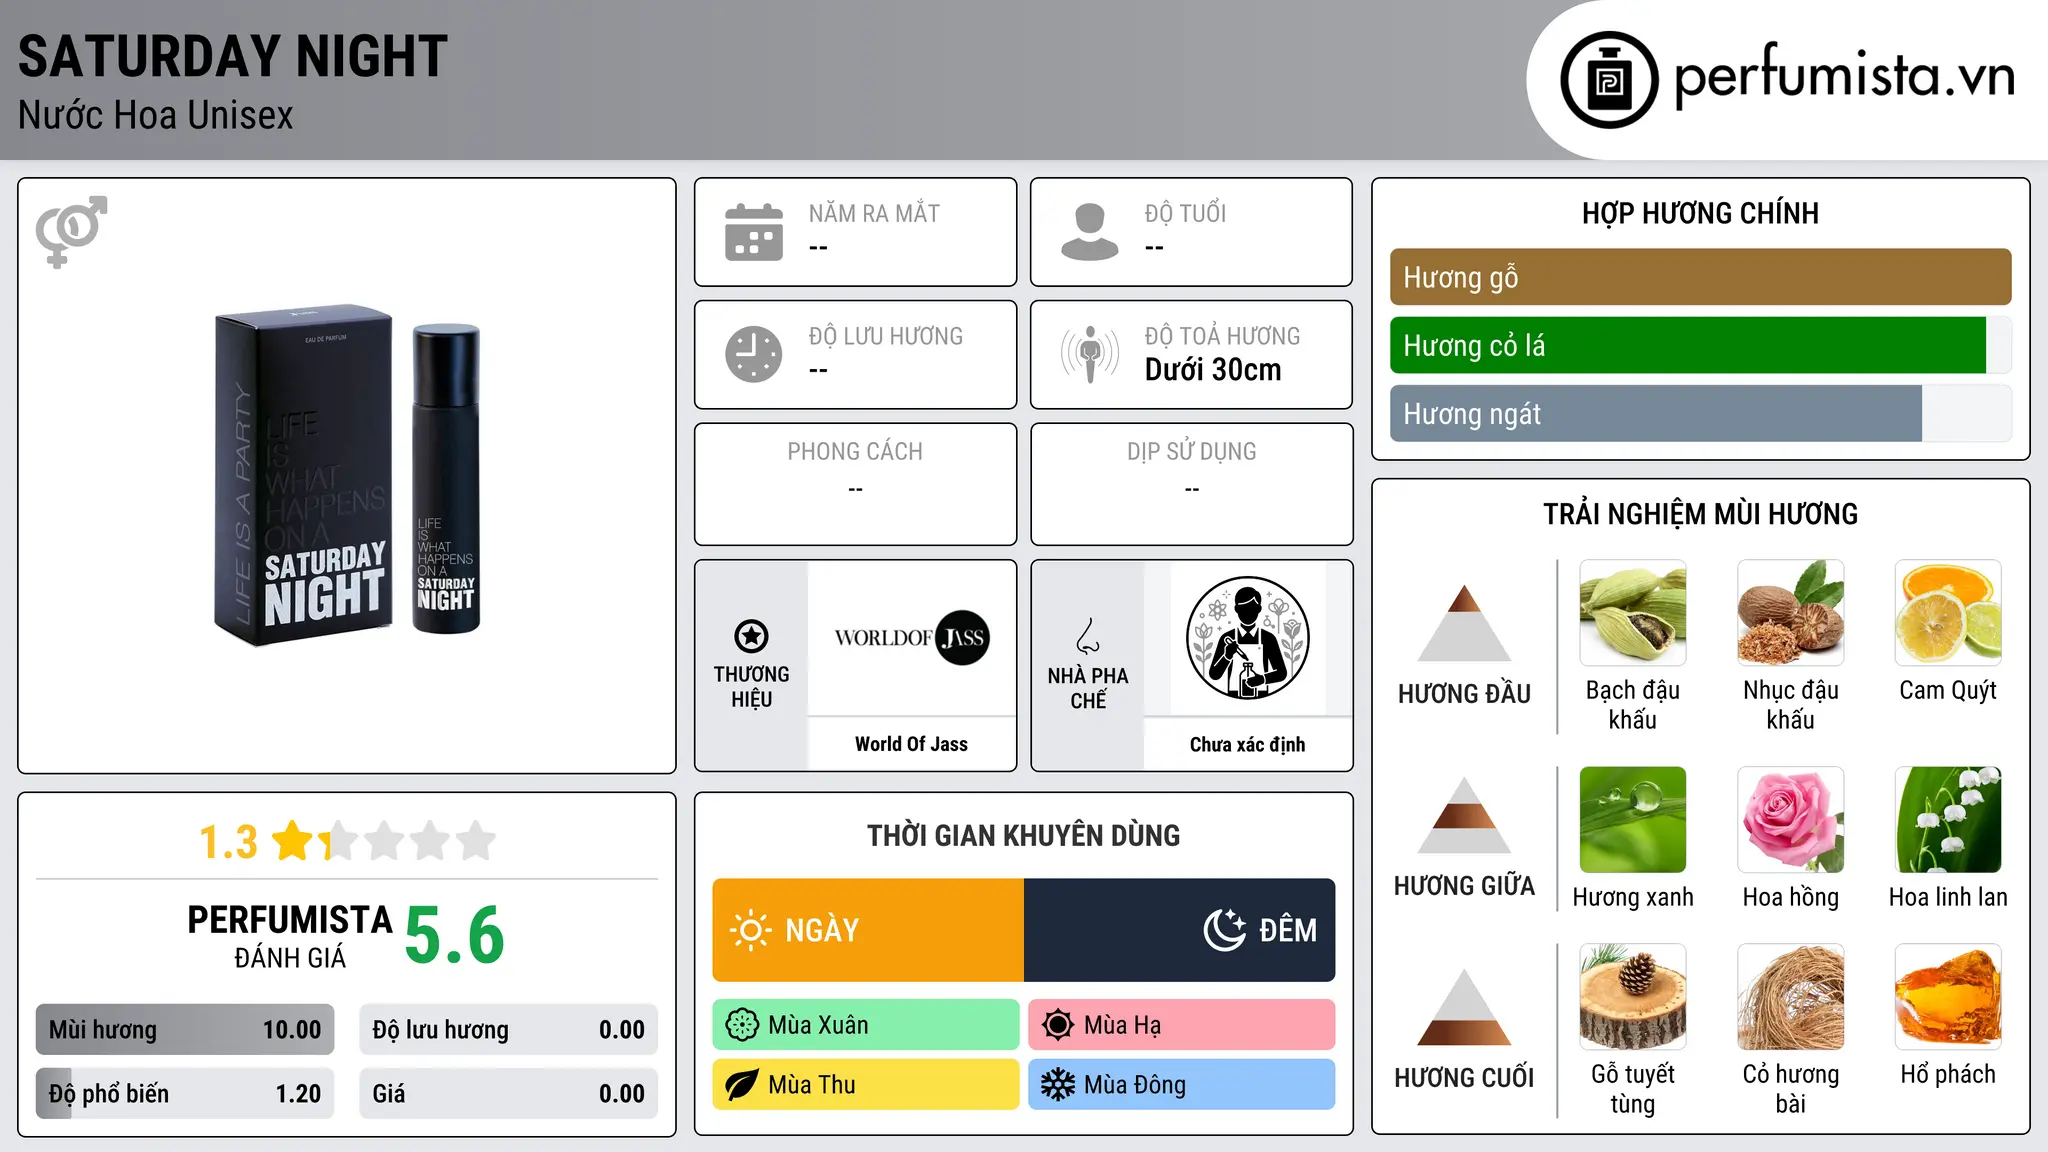Click the Độ phổ biến 1.20 rating bar
This screenshot has height=1152, width=2048.
[x=185, y=1094]
